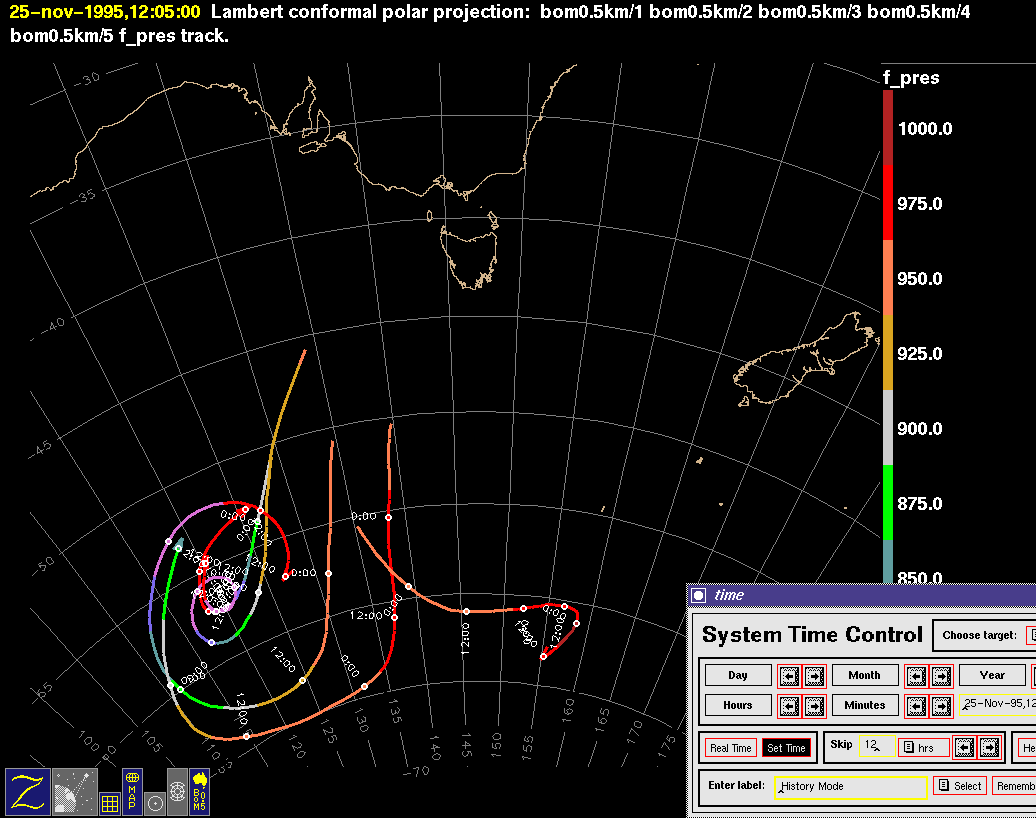Enable the Set Time mode
The height and width of the screenshot is (818, 1036).
[x=786, y=748]
